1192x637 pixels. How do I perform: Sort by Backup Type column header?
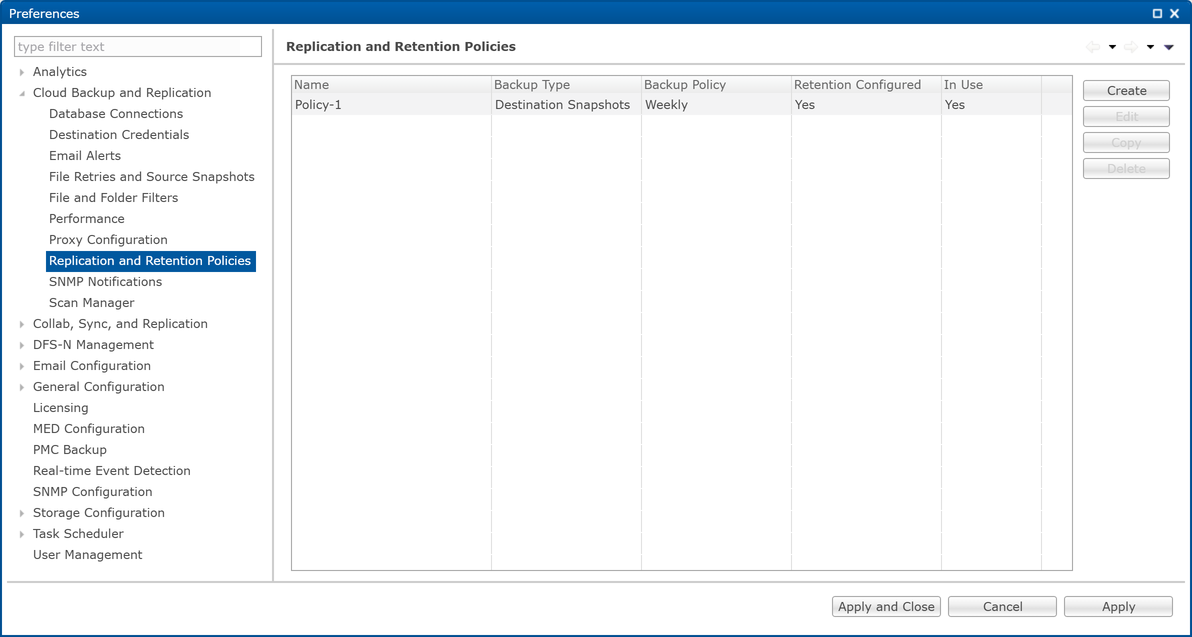566,85
